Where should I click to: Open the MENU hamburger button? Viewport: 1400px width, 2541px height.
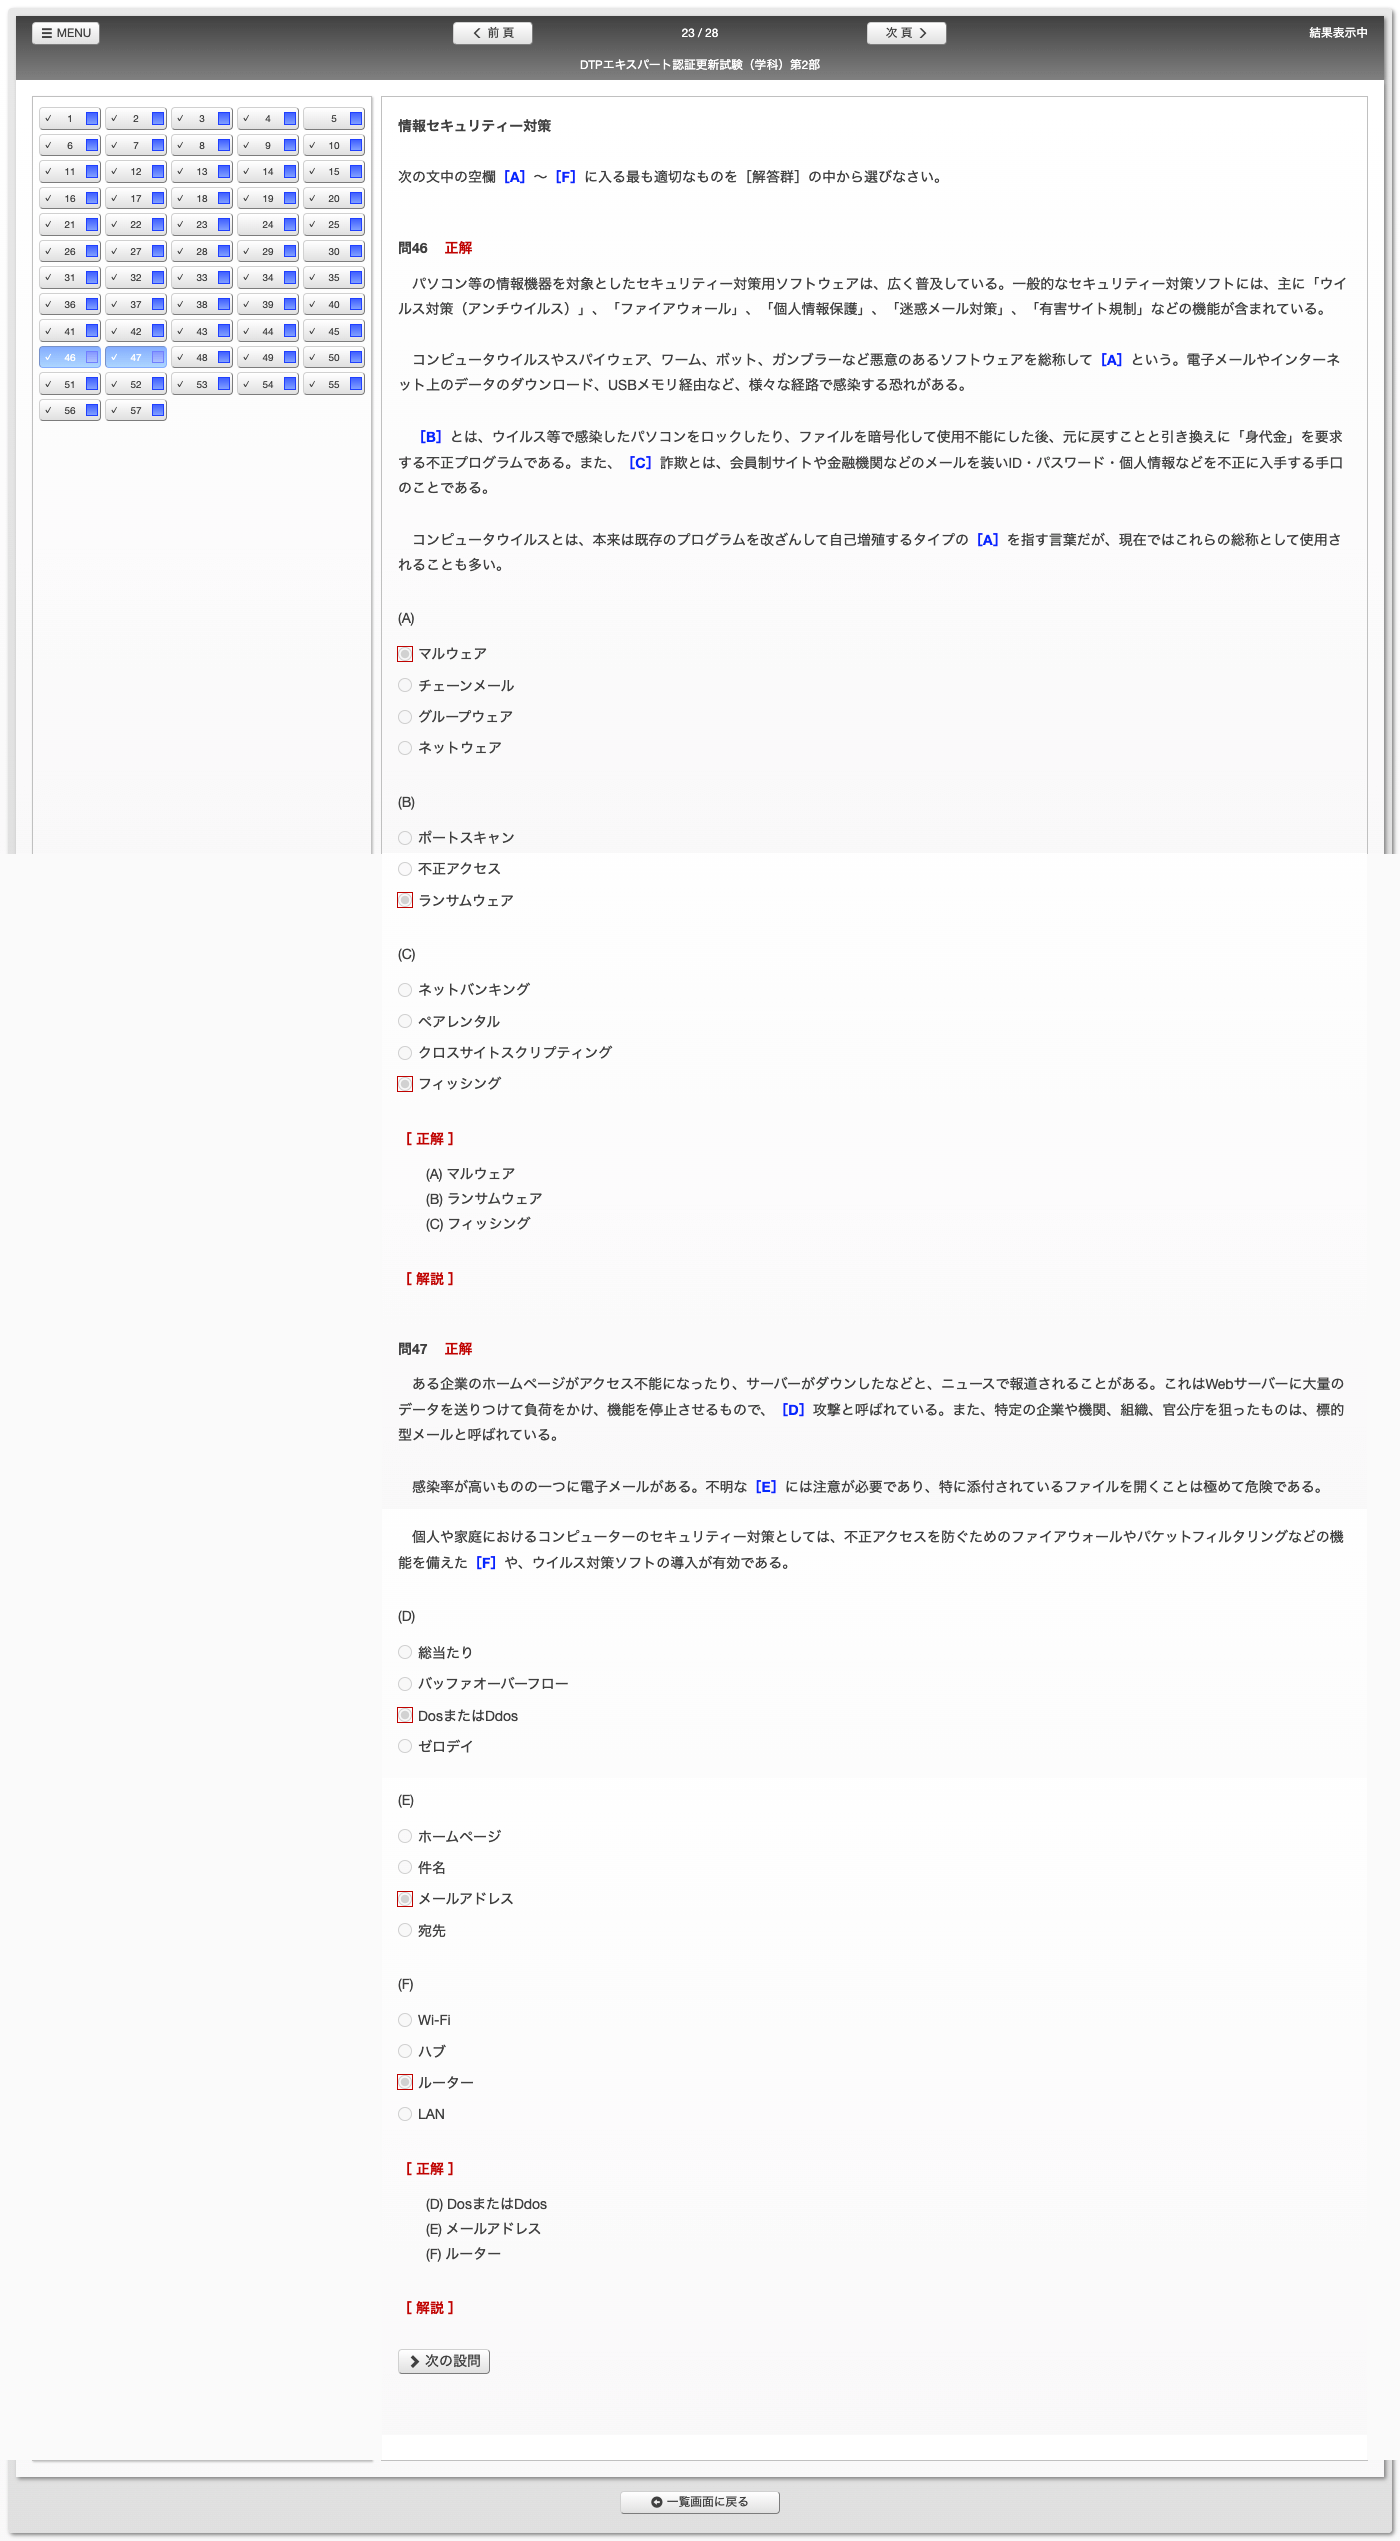[x=66, y=33]
